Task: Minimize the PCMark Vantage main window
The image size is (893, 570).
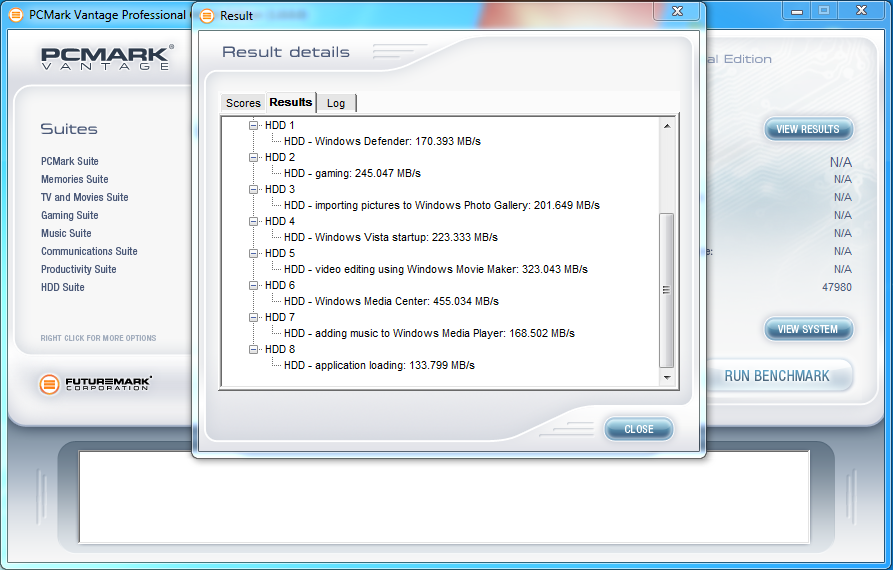Action: point(797,11)
